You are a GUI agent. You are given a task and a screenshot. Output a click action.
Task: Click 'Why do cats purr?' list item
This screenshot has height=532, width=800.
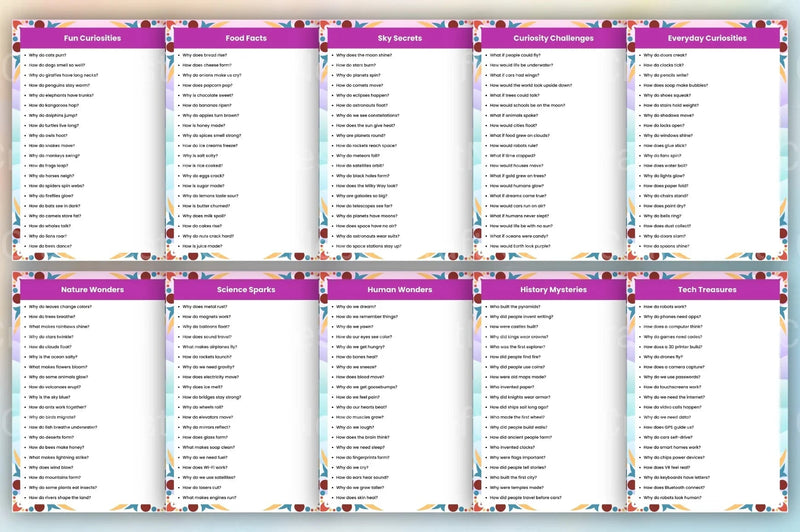[47, 55]
